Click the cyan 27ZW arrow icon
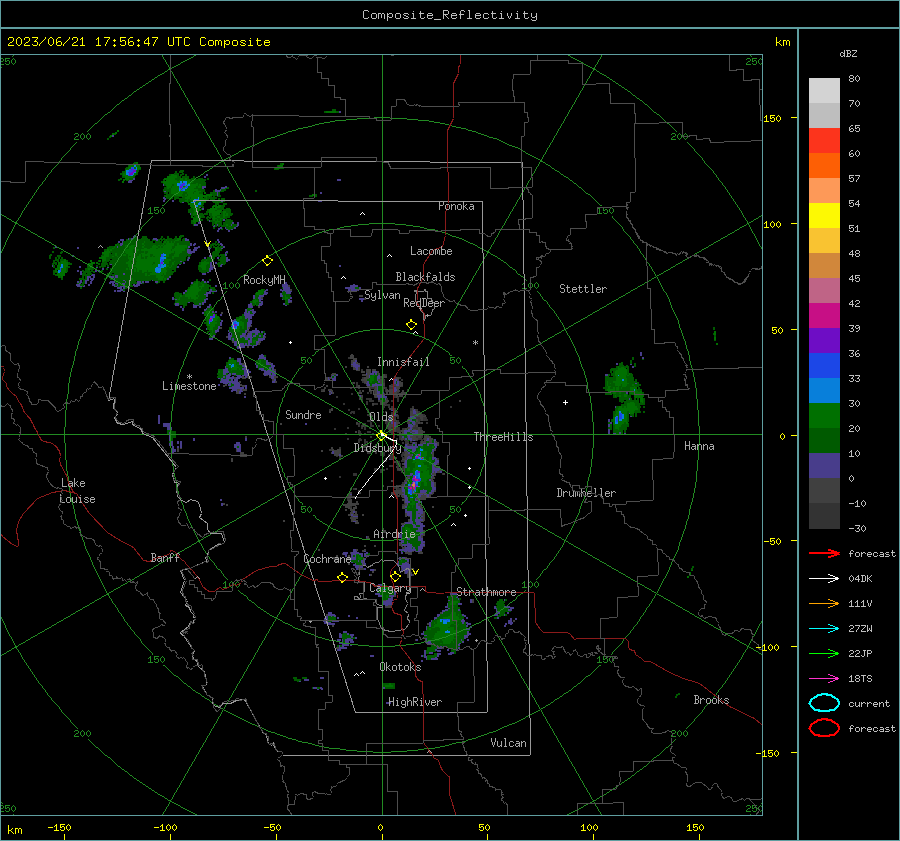The image size is (900, 841). 824,629
